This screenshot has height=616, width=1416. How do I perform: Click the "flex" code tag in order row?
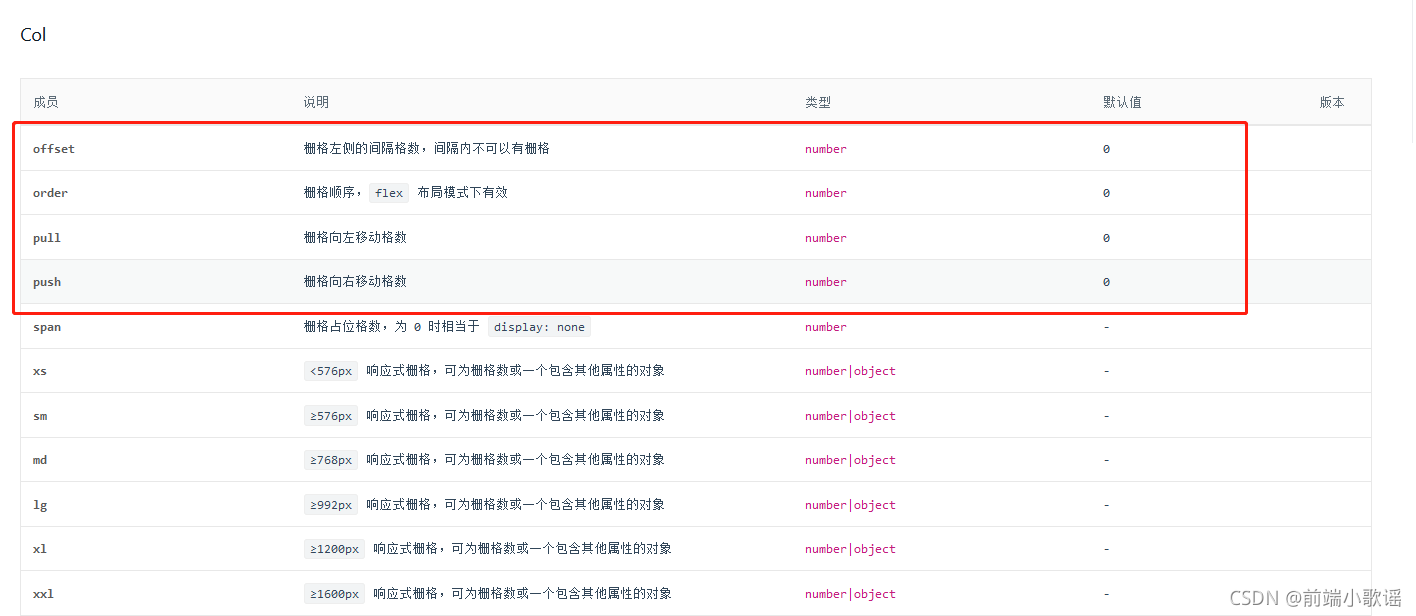389,192
